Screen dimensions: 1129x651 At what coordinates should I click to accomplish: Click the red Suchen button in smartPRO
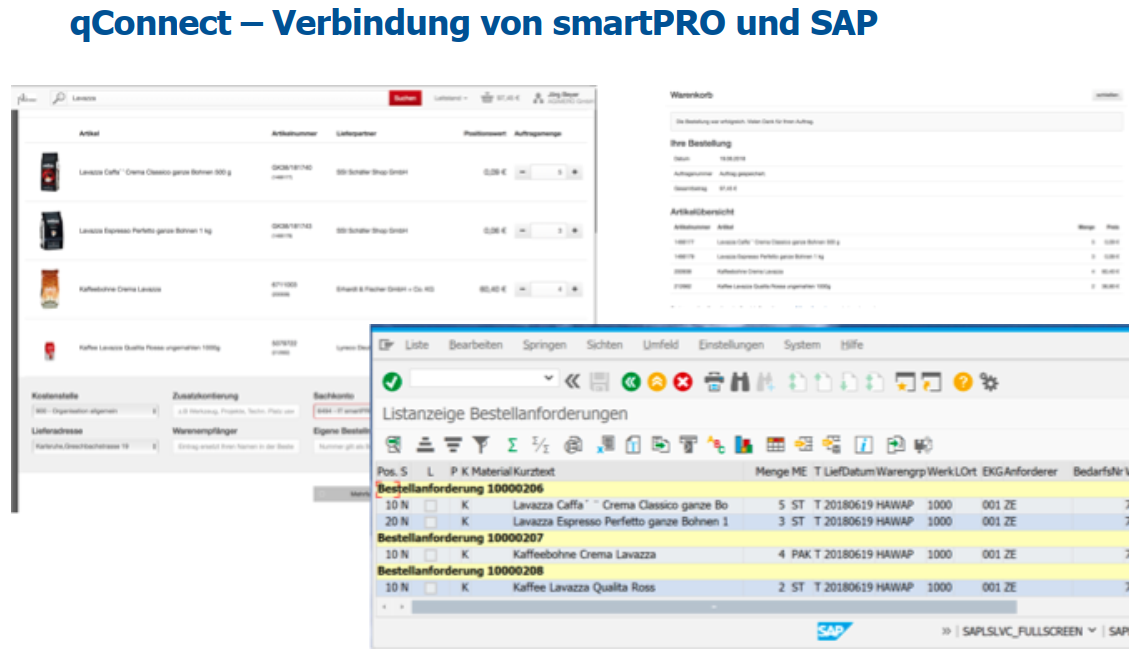(x=405, y=98)
